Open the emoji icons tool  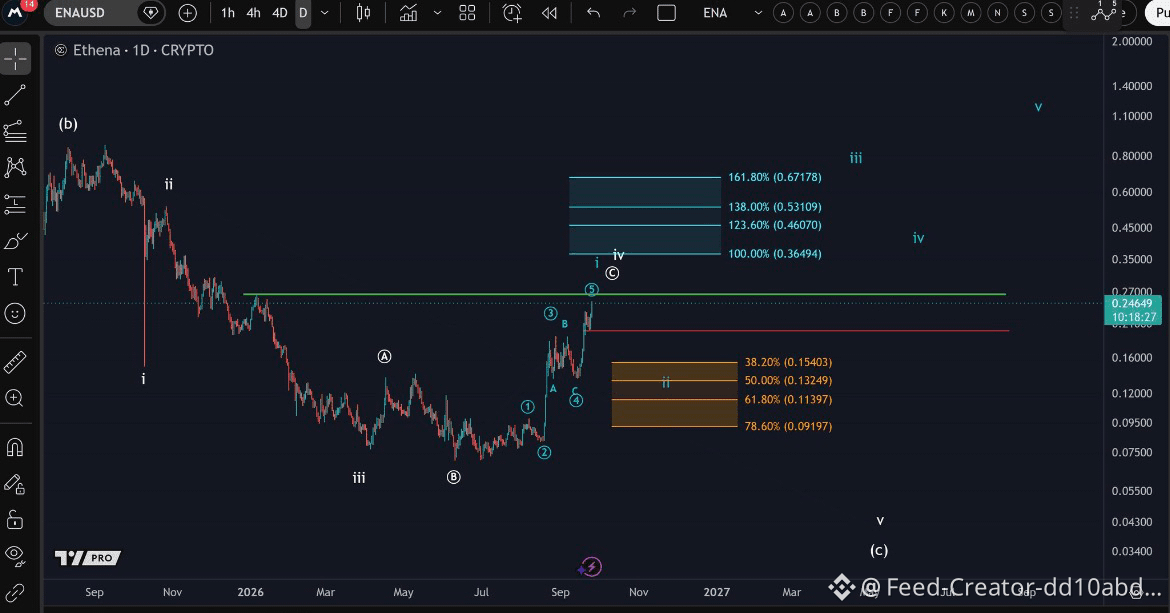pos(15,314)
